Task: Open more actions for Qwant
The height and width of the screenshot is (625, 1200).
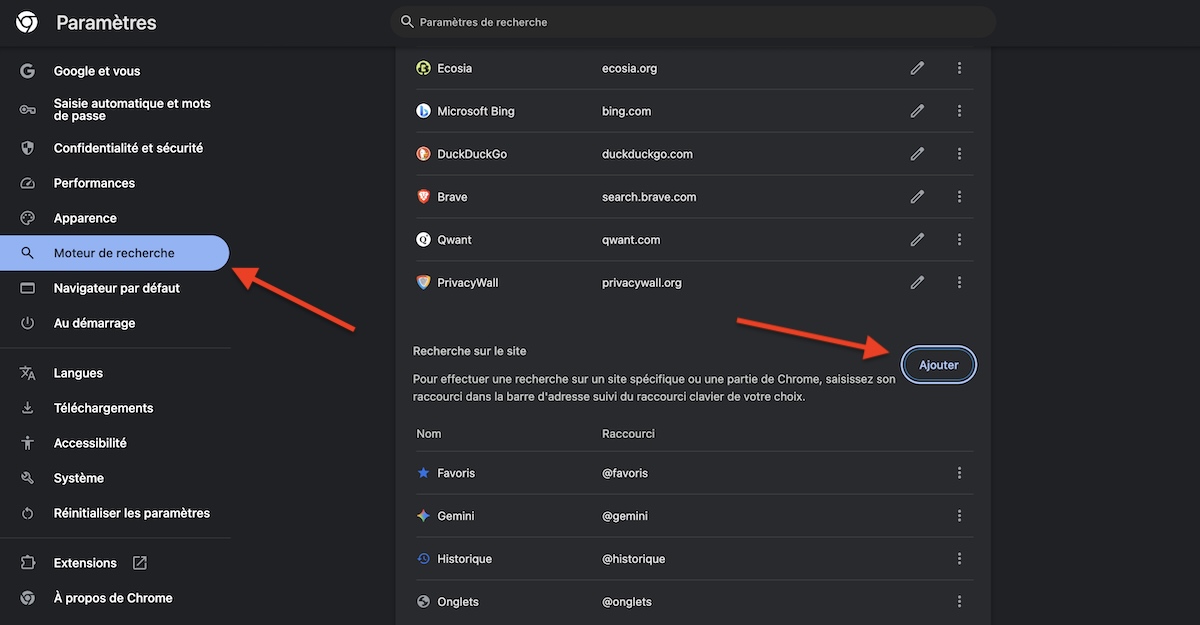Action: (959, 240)
